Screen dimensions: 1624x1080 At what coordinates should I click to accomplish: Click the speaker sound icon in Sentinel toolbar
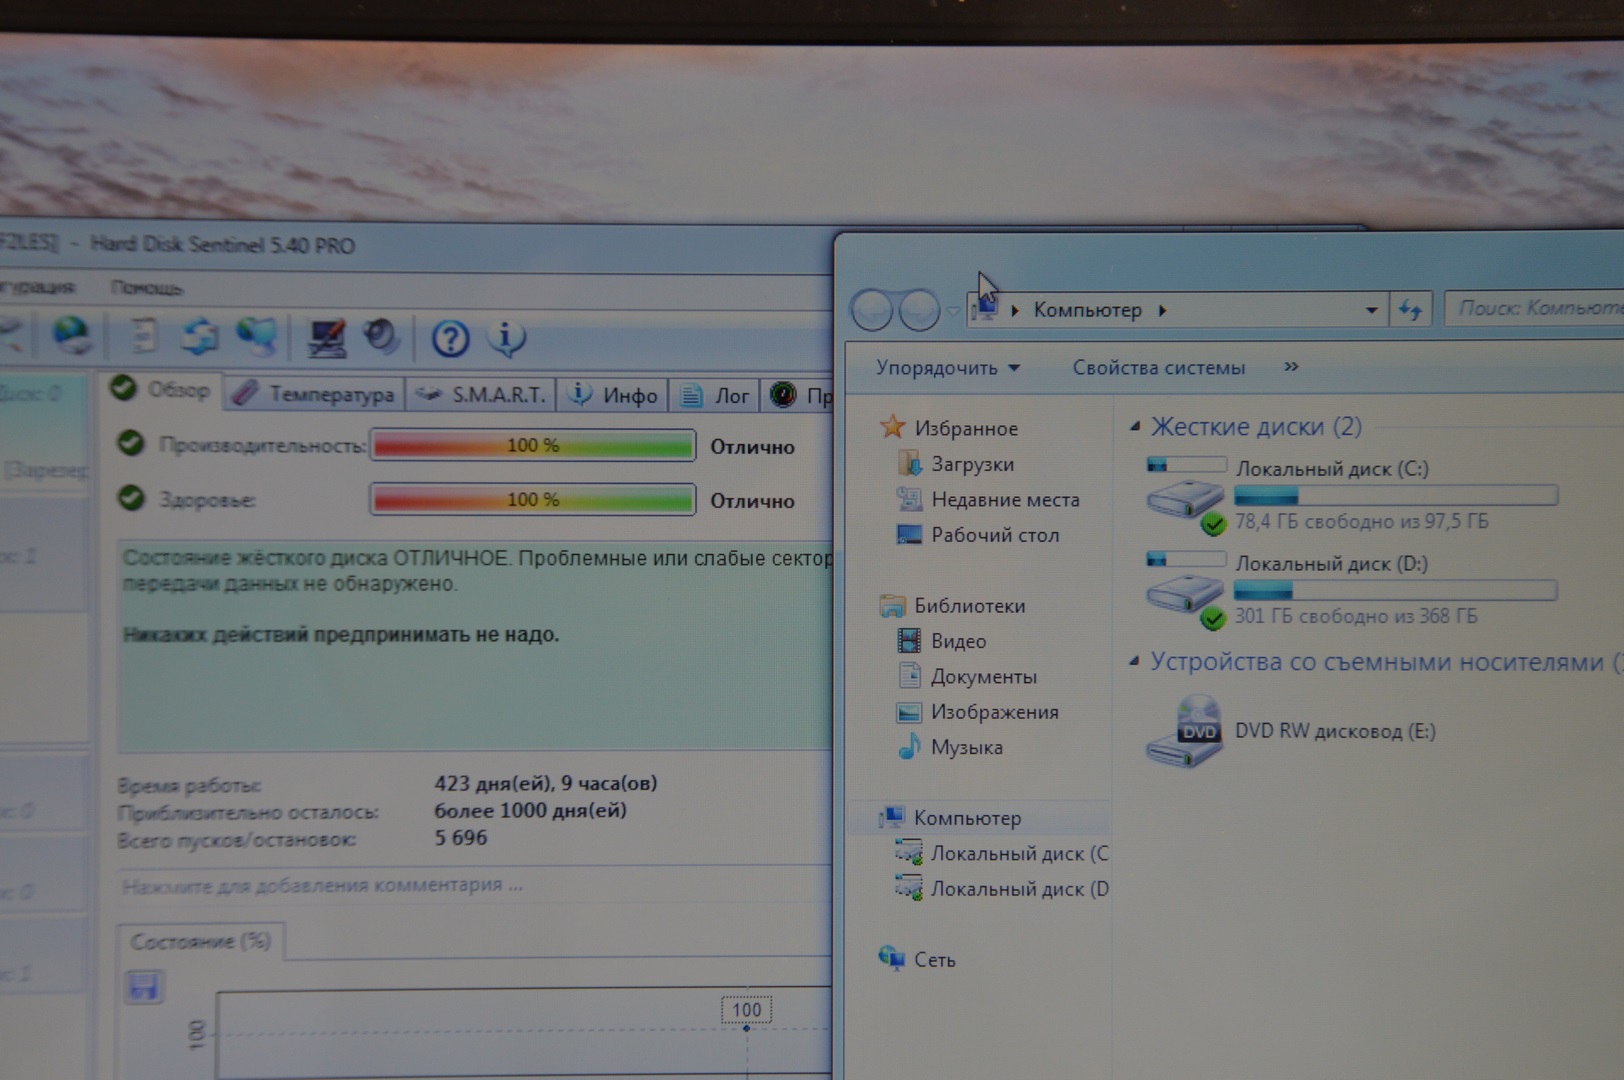coord(382,337)
